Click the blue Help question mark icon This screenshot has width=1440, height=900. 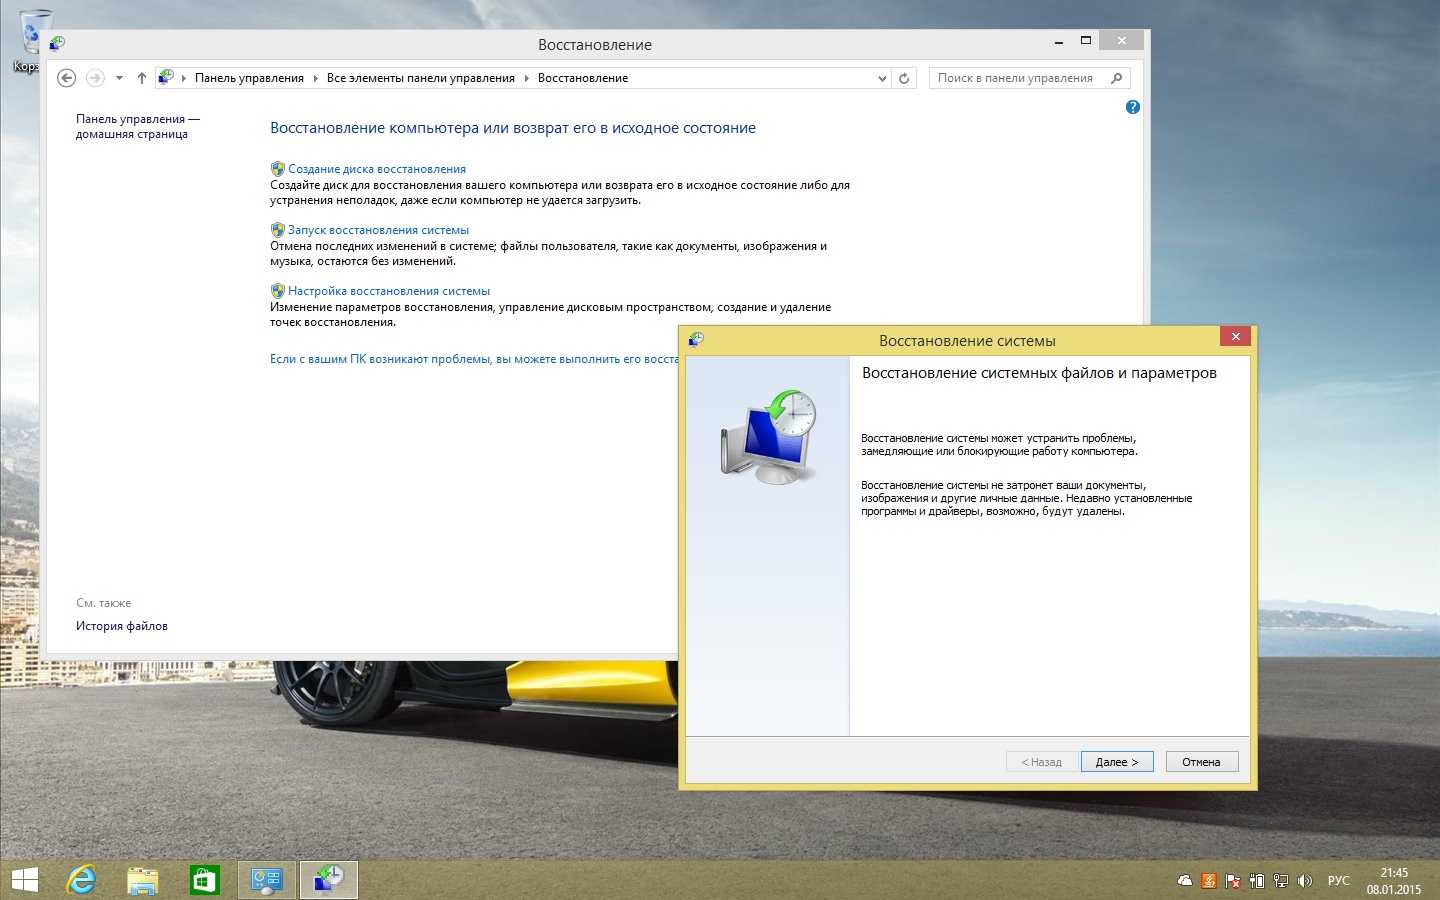coord(1132,107)
